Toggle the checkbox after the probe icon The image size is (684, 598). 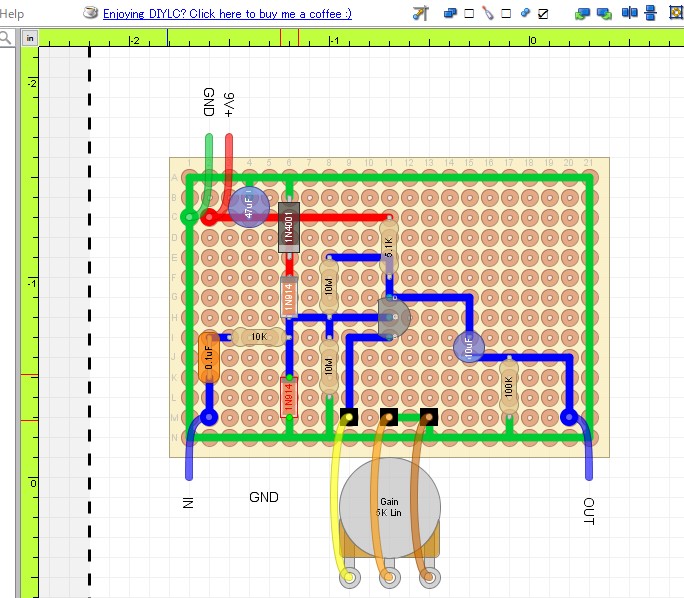point(506,14)
